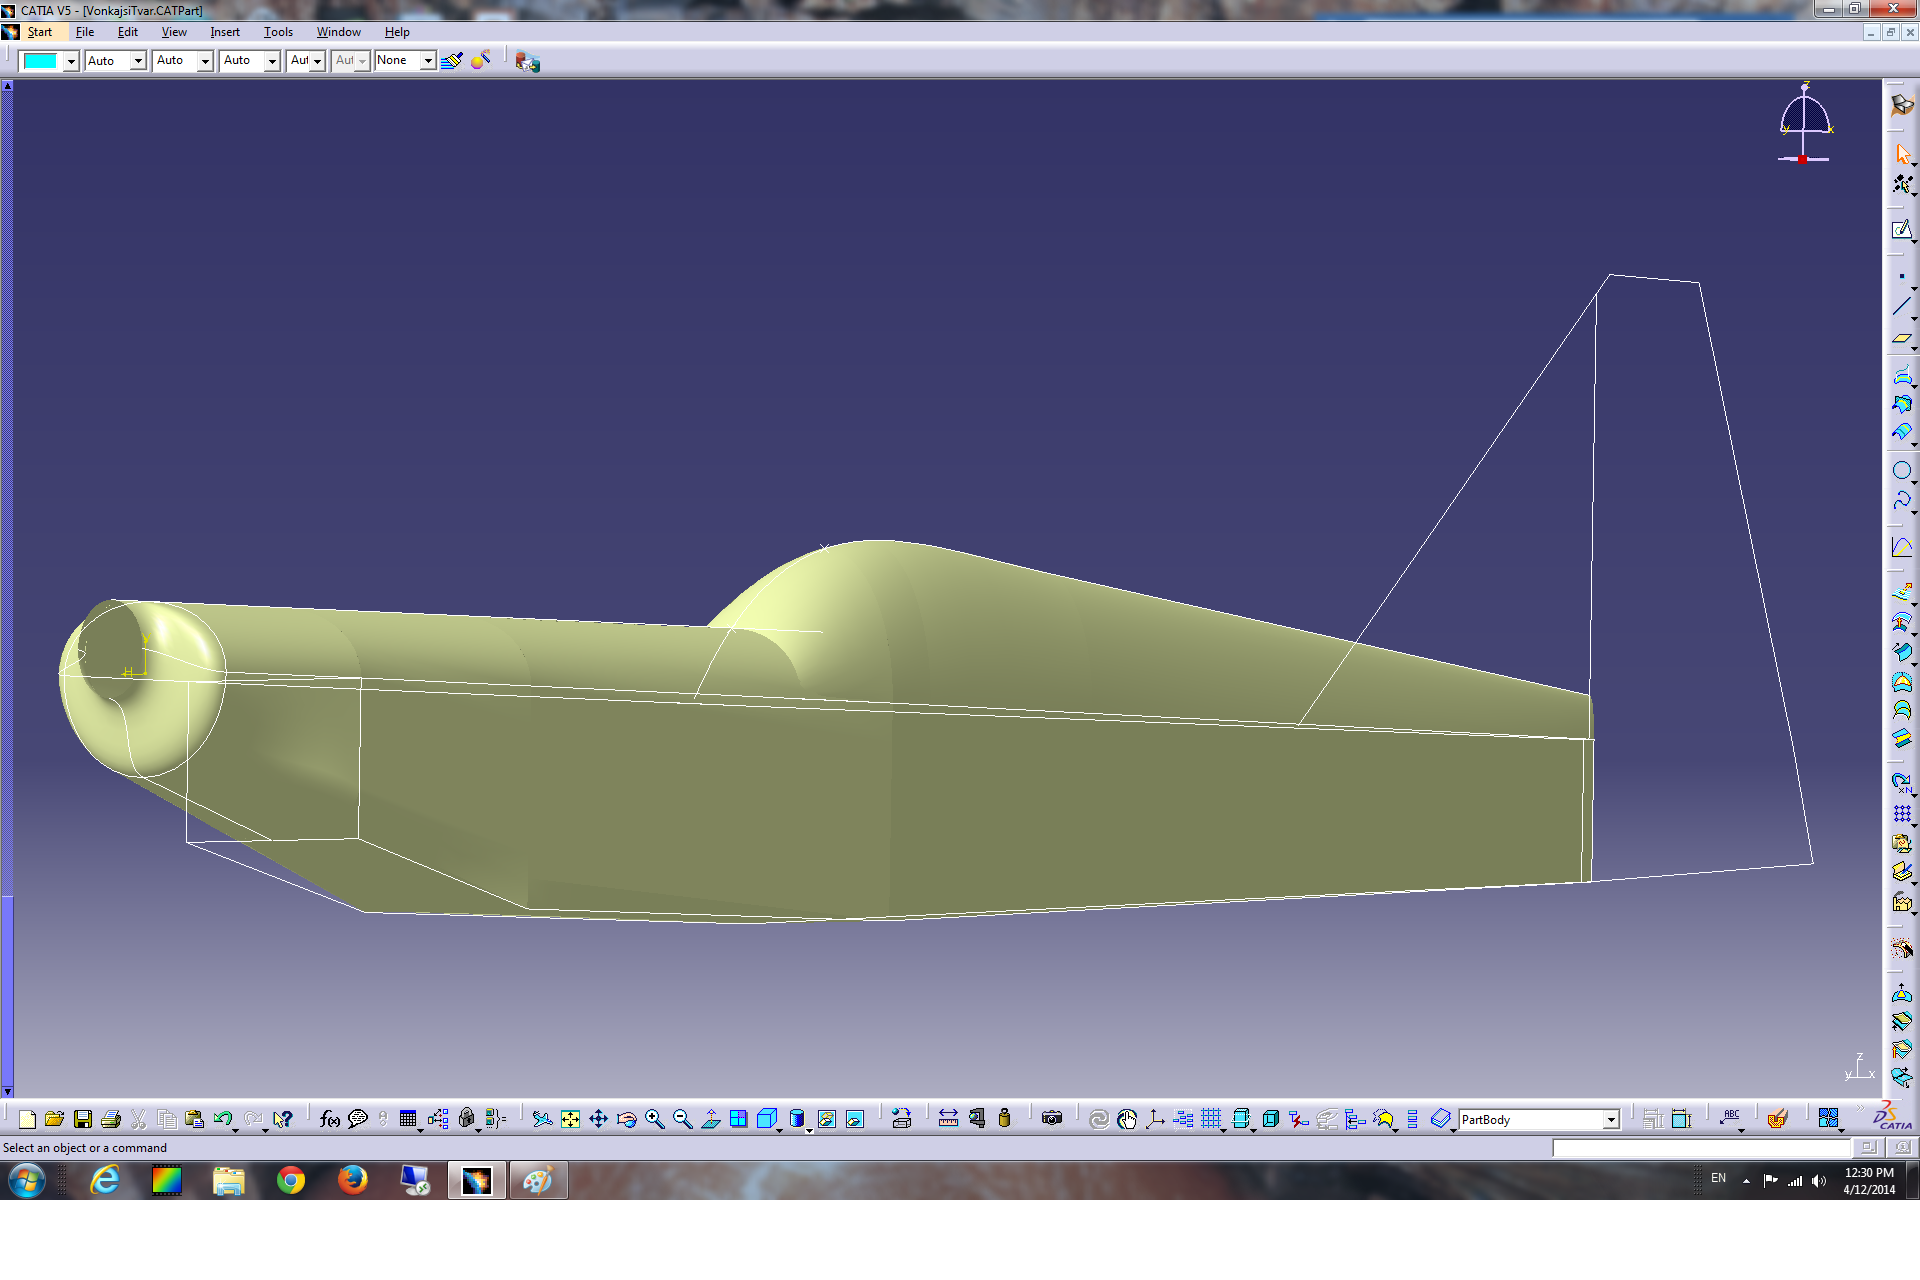Toggle Swap visible space icon
1920x1280 pixels.
(x=855, y=1119)
